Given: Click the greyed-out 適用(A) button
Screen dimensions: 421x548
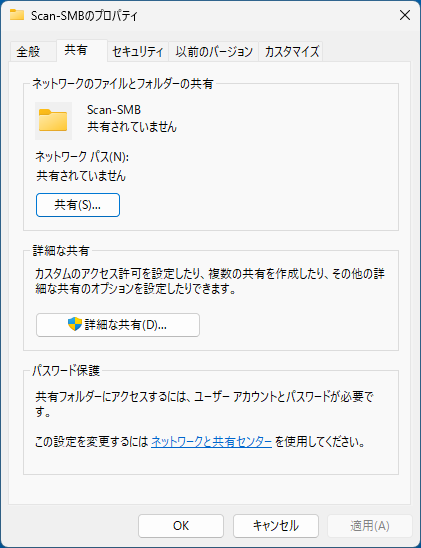Looking at the screenshot, I should (x=370, y=526).
